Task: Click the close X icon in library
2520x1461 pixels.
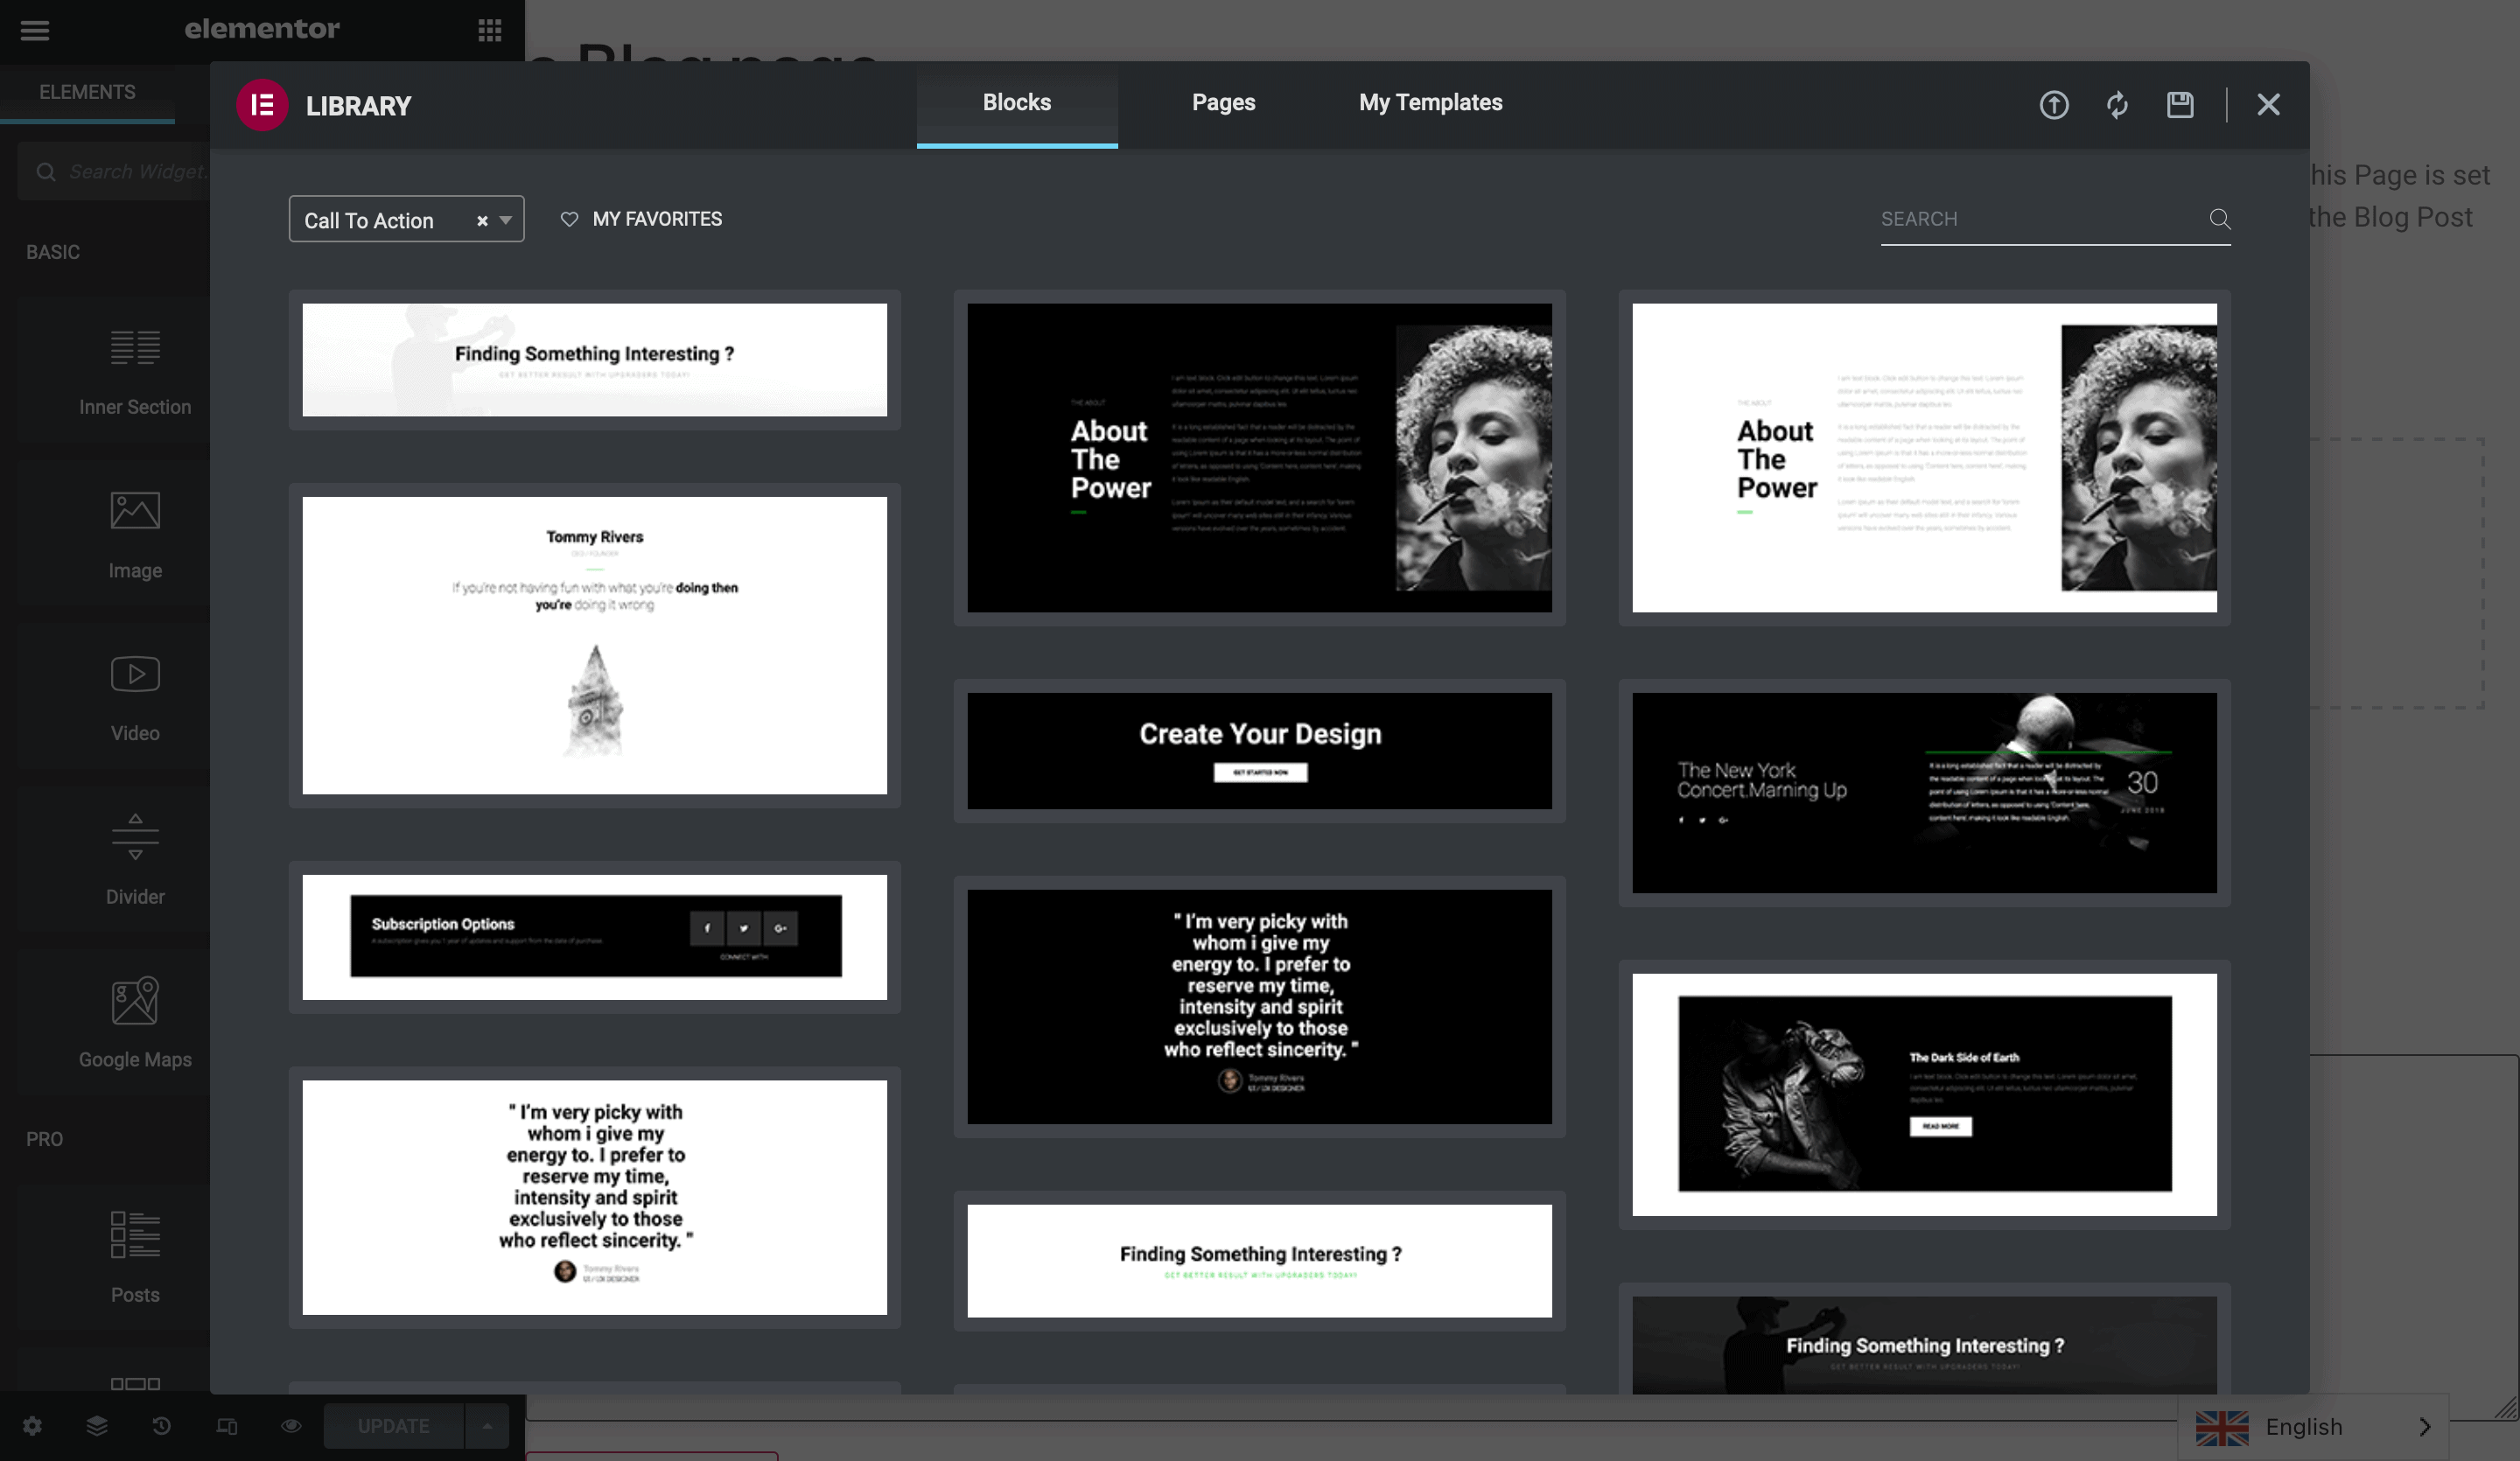Action: pyautogui.click(x=2270, y=104)
